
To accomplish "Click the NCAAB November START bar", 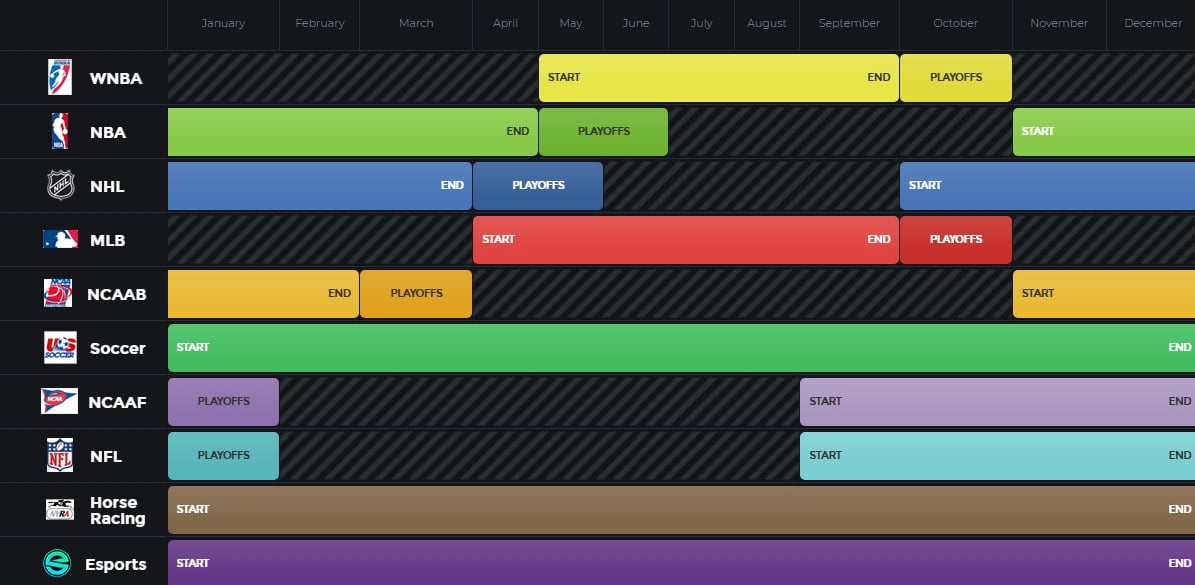I will (1104, 294).
